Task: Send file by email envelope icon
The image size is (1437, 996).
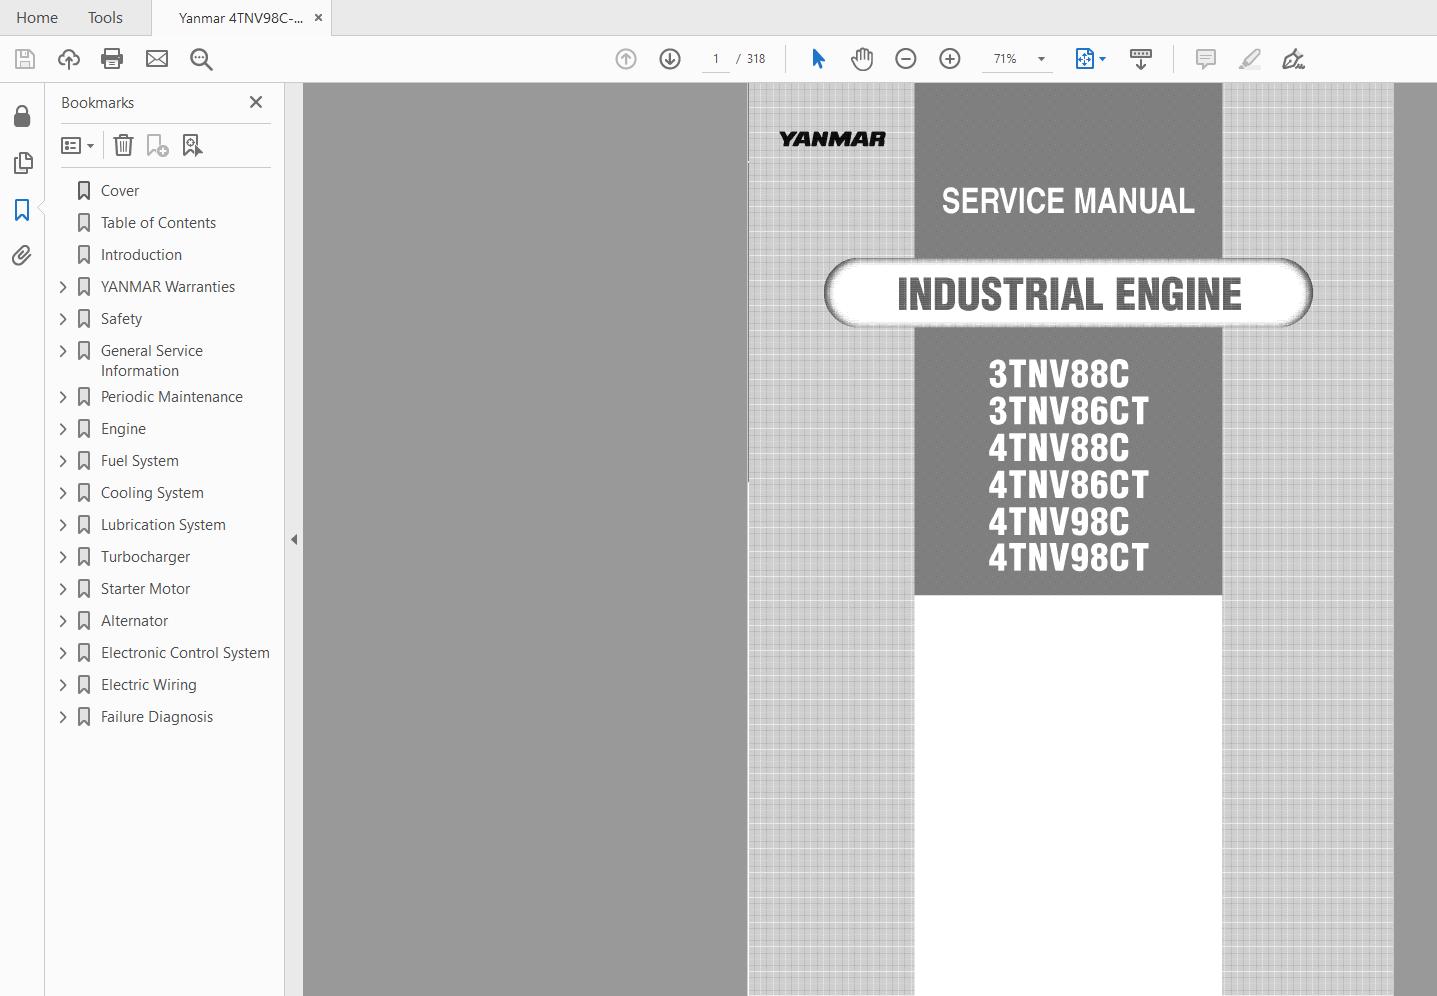Action: [157, 59]
